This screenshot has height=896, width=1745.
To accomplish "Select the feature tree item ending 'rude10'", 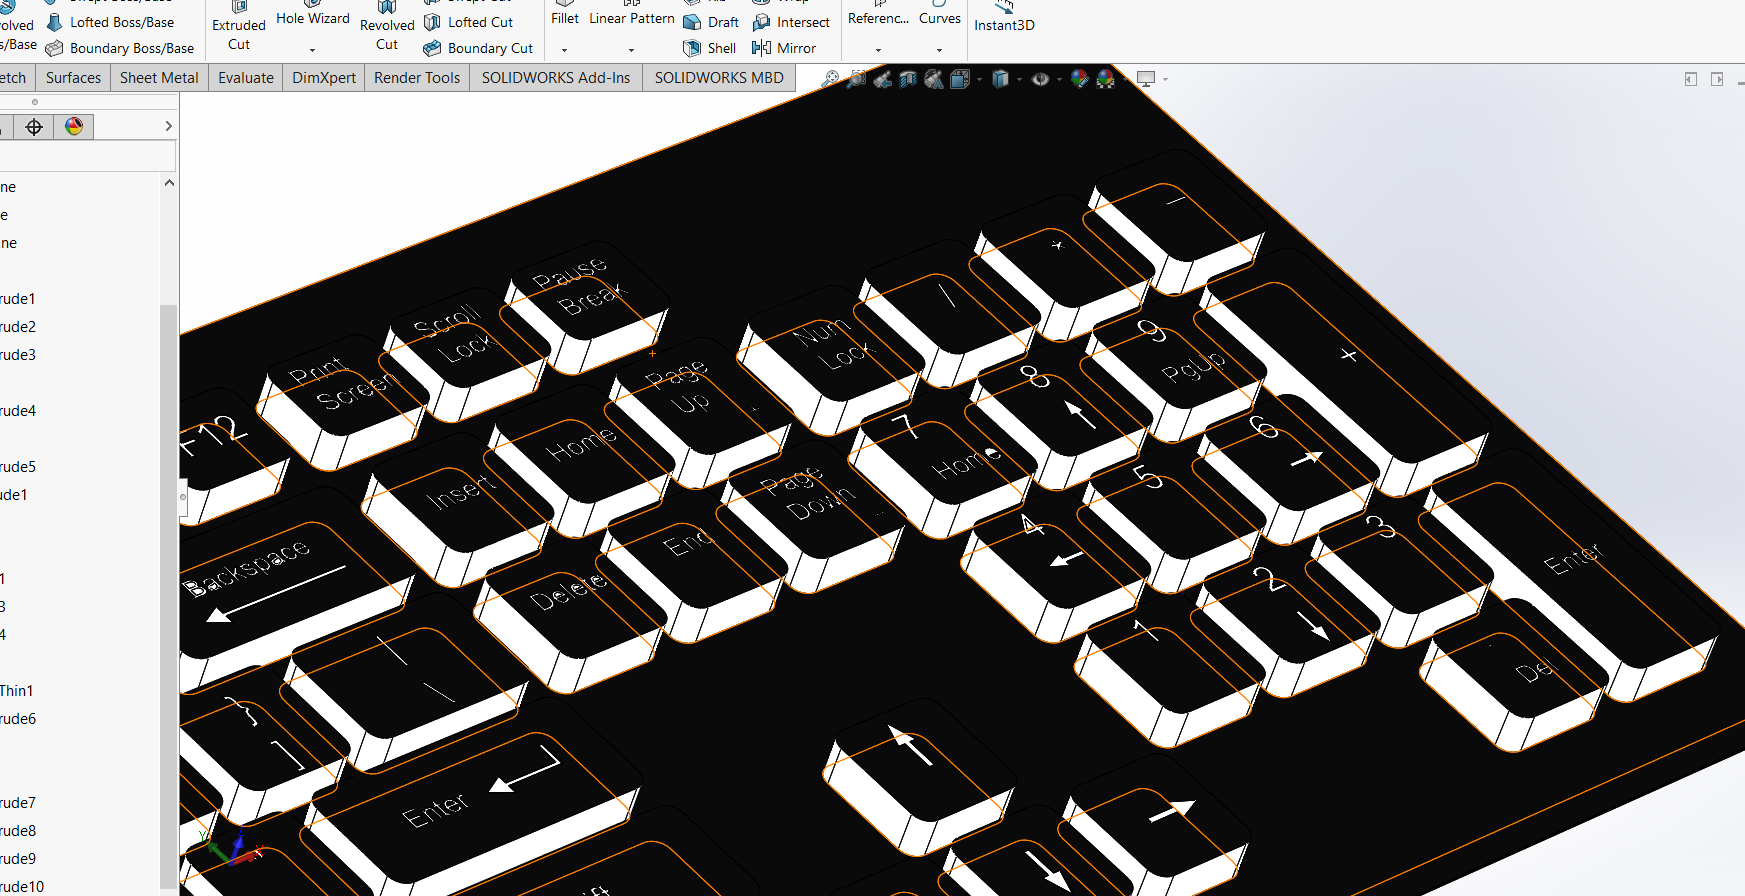I will [21, 887].
